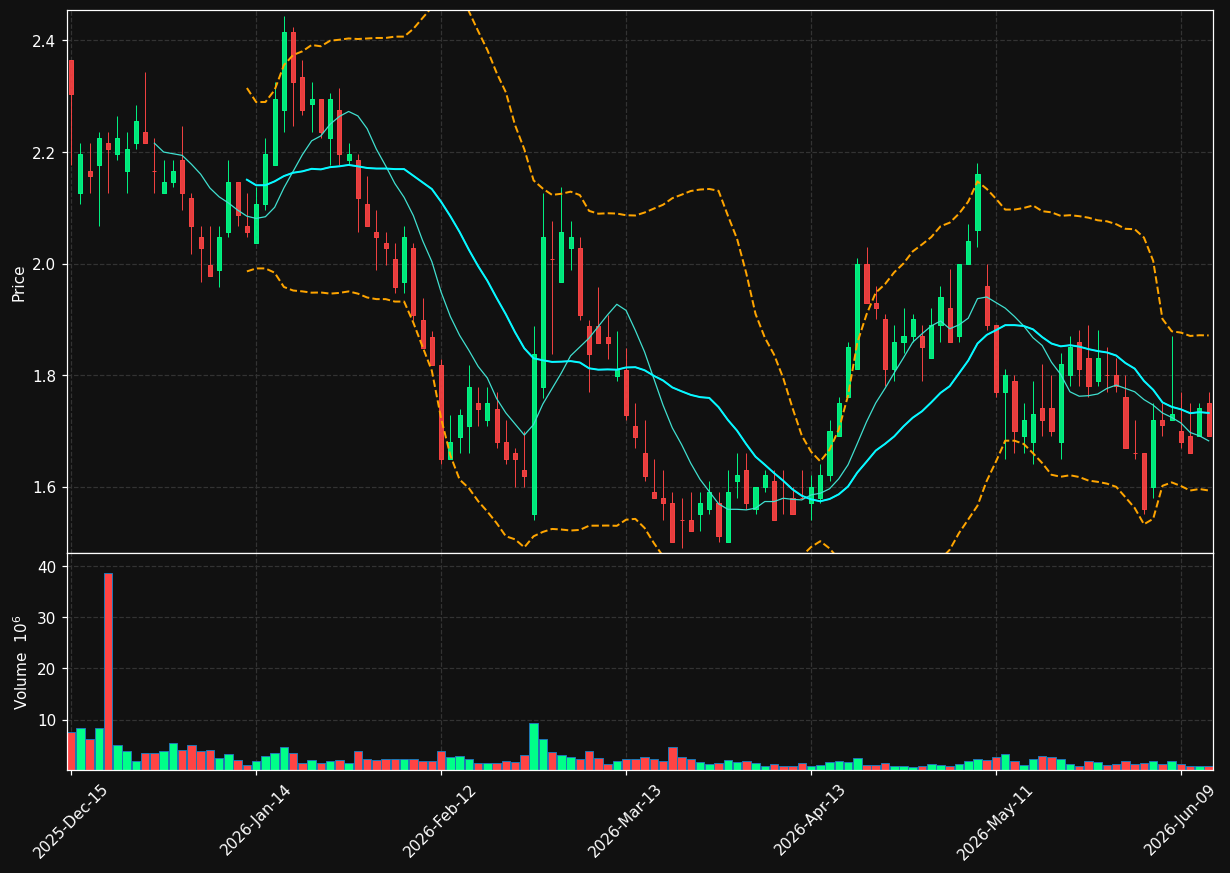Click the 1.8 price tick label
This screenshot has height=873, width=1230.
pos(43,376)
